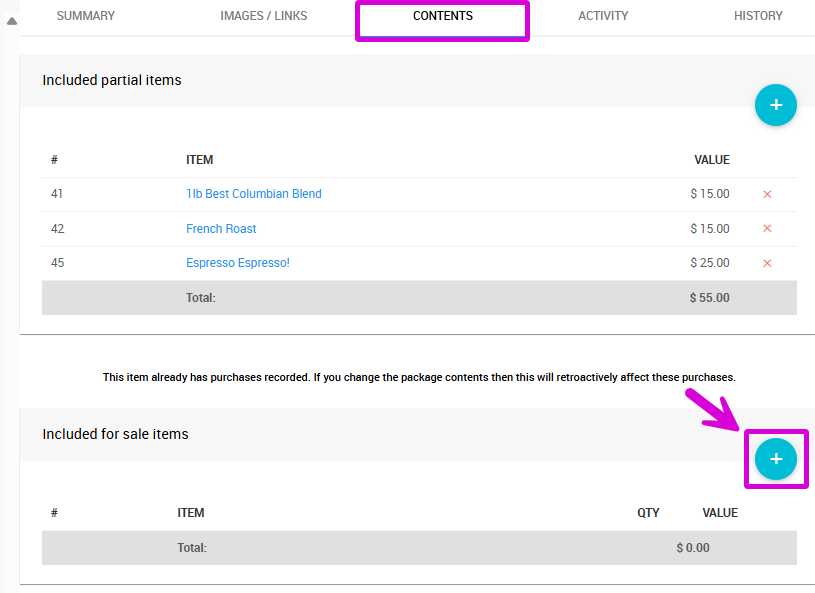
Task: Open the Images / Links tab
Action: pyautogui.click(x=264, y=16)
